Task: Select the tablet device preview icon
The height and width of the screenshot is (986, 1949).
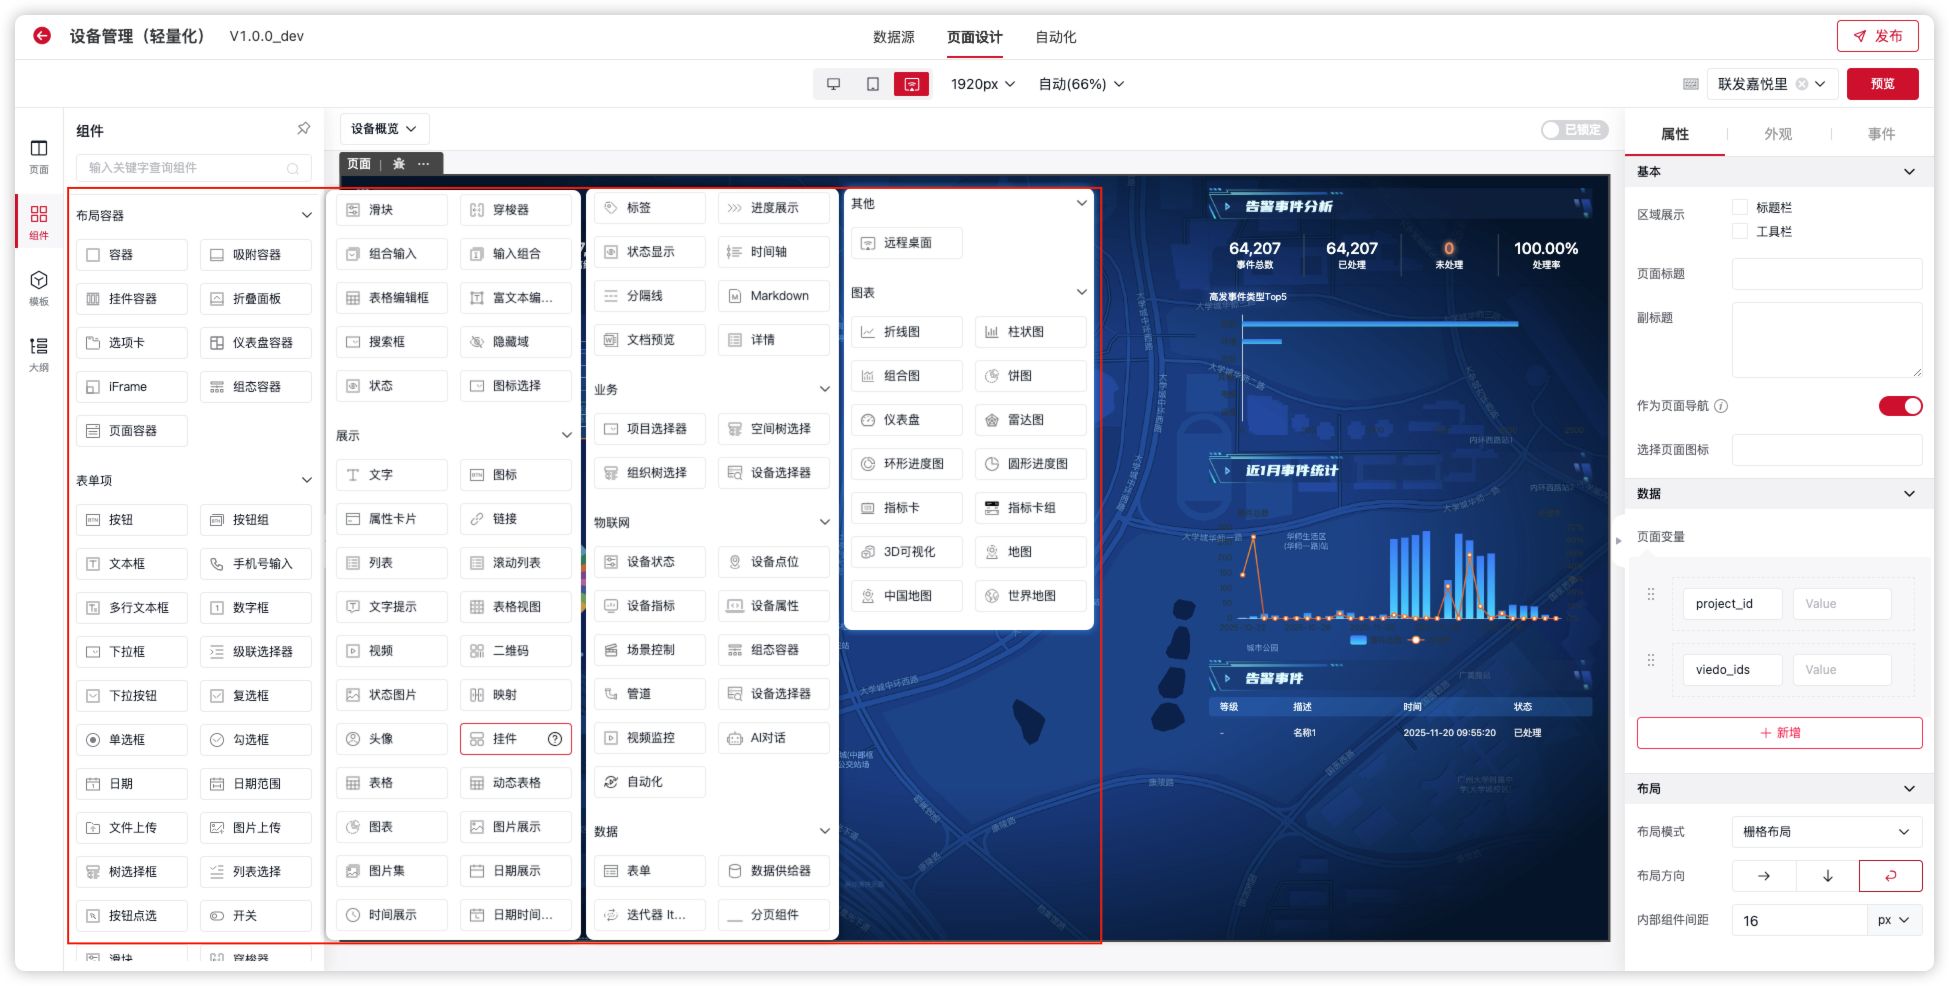Action: pyautogui.click(x=872, y=84)
